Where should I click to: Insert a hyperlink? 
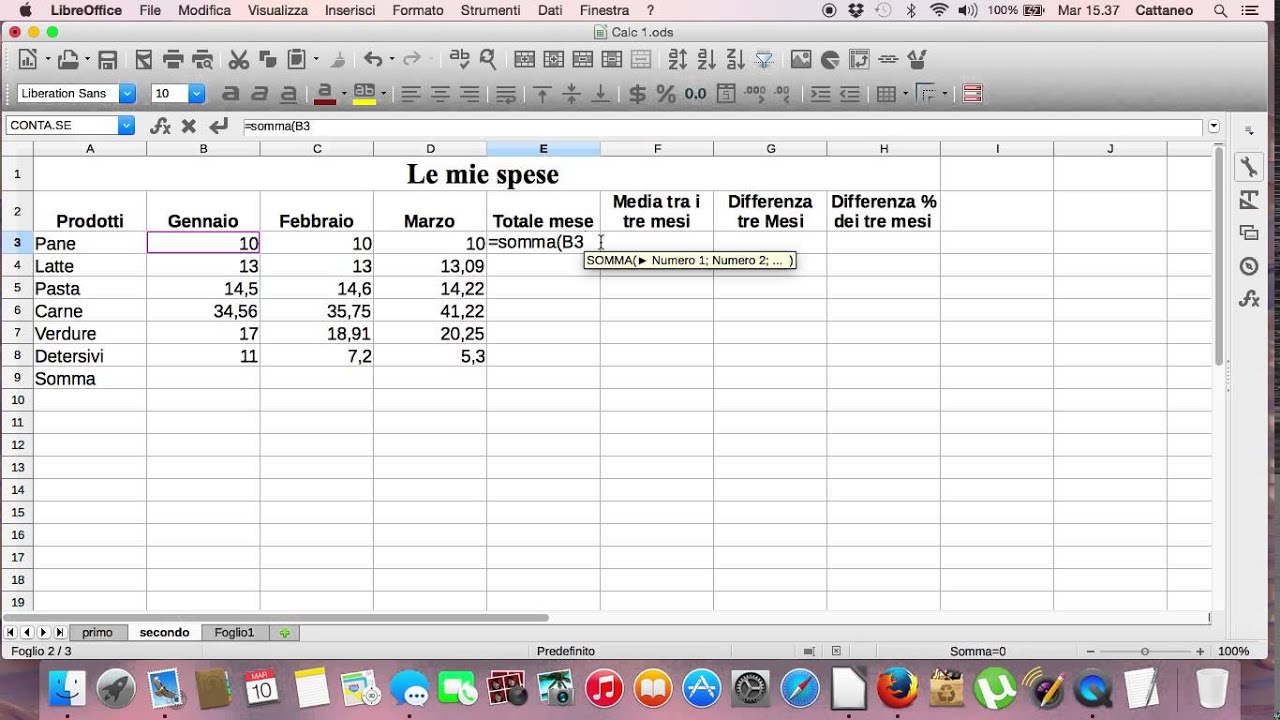pos(888,60)
